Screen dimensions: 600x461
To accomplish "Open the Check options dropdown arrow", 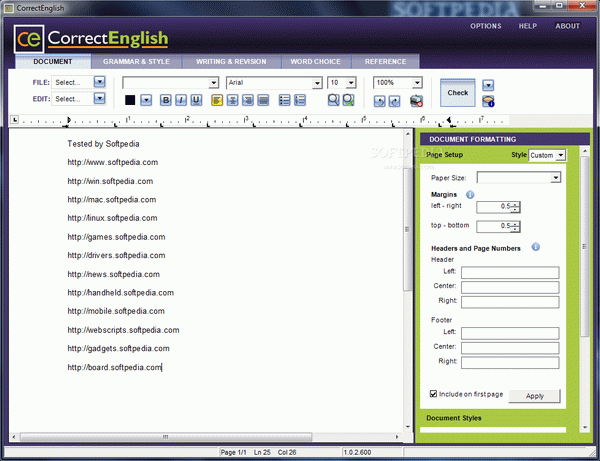I will point(488,85).
